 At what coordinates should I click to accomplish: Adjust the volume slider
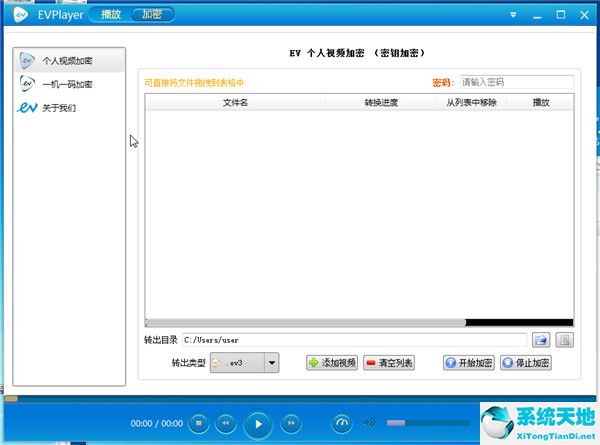[428, 423]
